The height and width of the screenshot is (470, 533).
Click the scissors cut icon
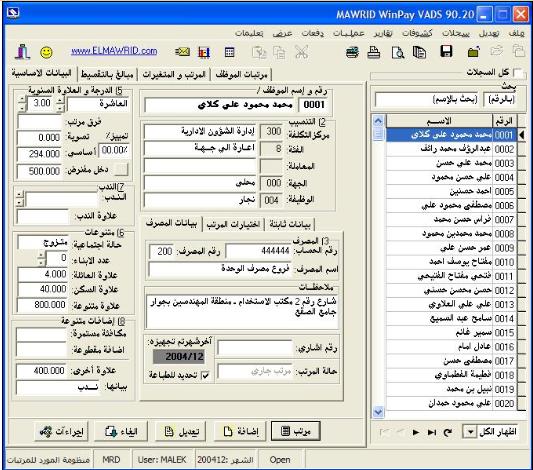point(301,52)
